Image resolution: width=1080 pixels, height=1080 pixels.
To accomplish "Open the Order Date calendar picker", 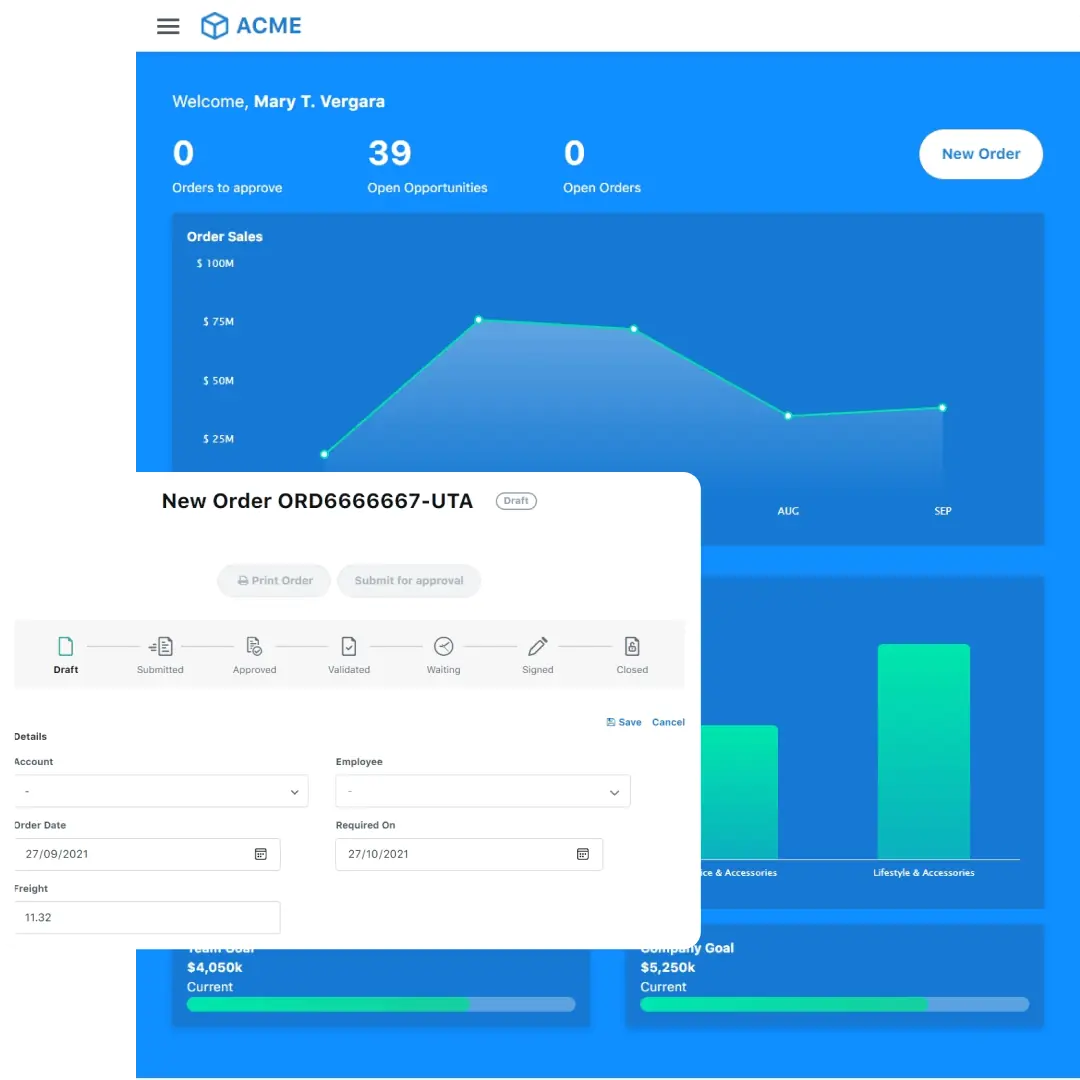I will [261, 854].
